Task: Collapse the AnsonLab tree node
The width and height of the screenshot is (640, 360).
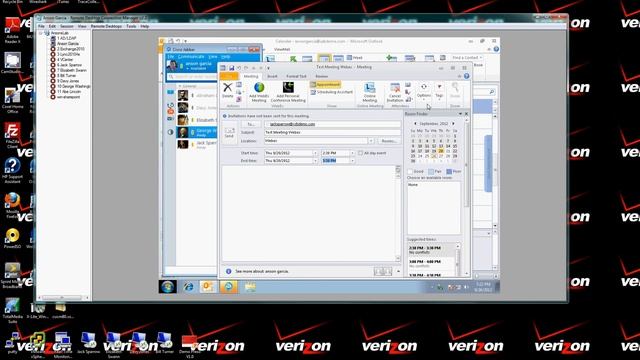Action: 41,33
